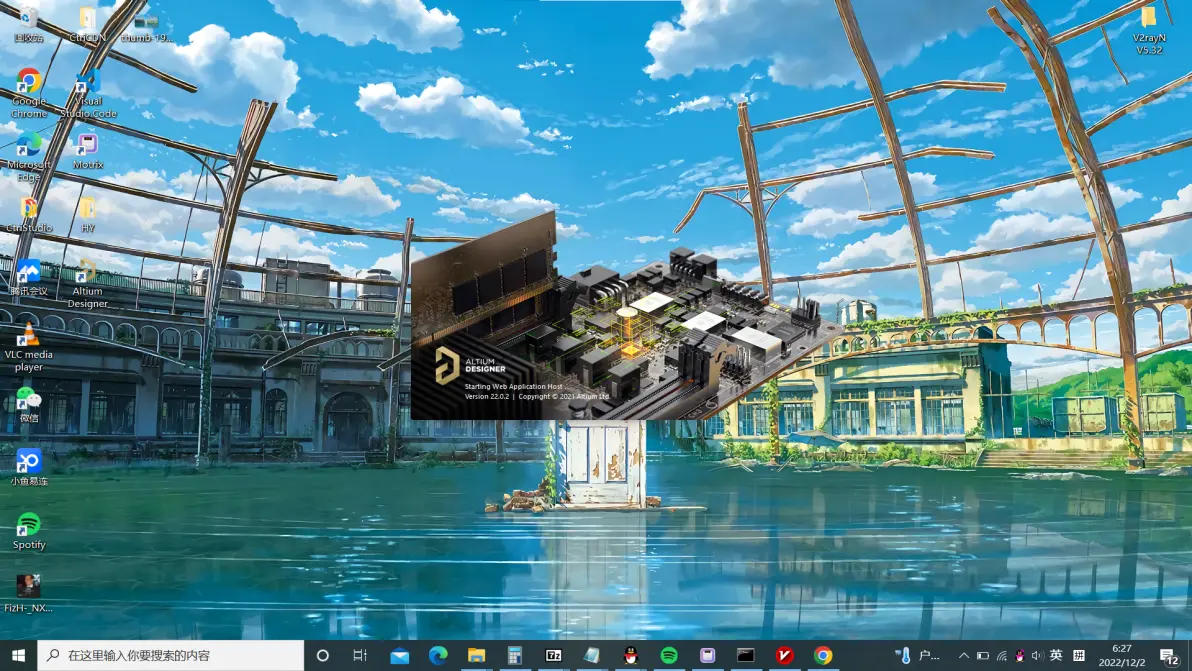Click the QQ tray icon
This screenshot has width=1192, height=671.
pyautogui.click(x=1019, y=655)
